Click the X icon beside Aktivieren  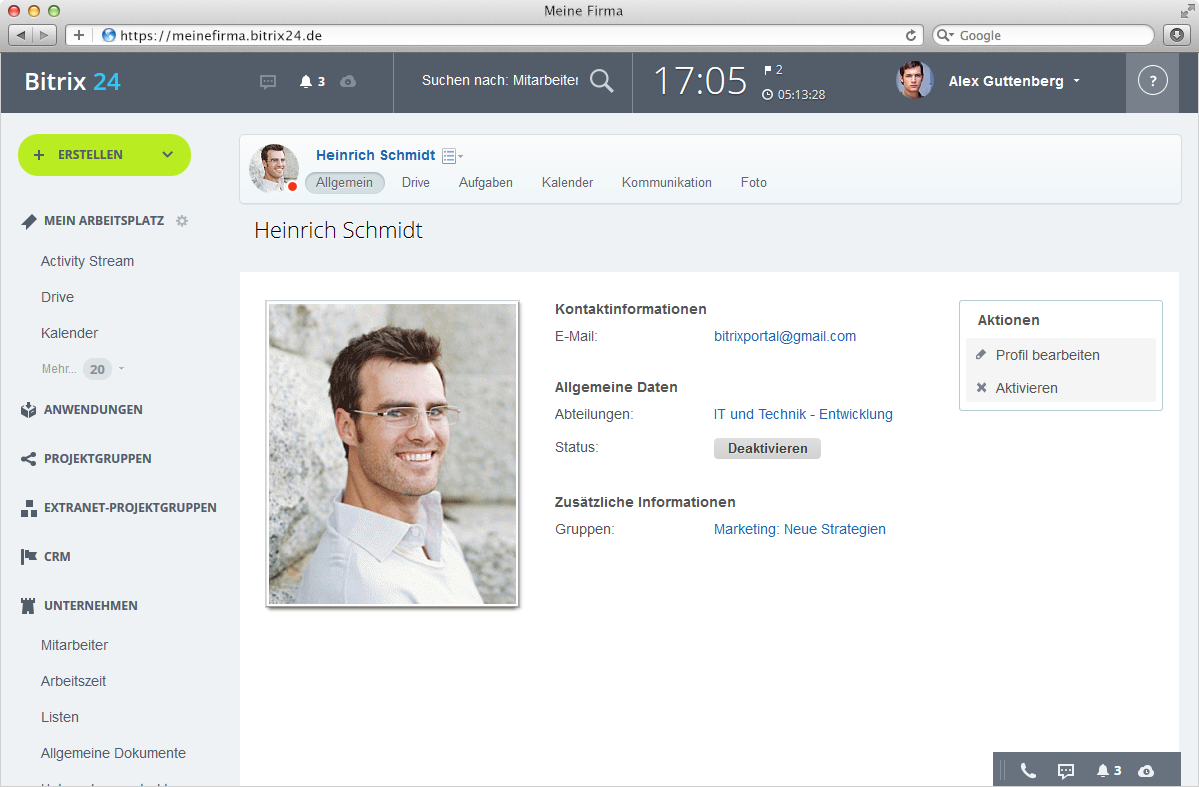pos(981,388)
